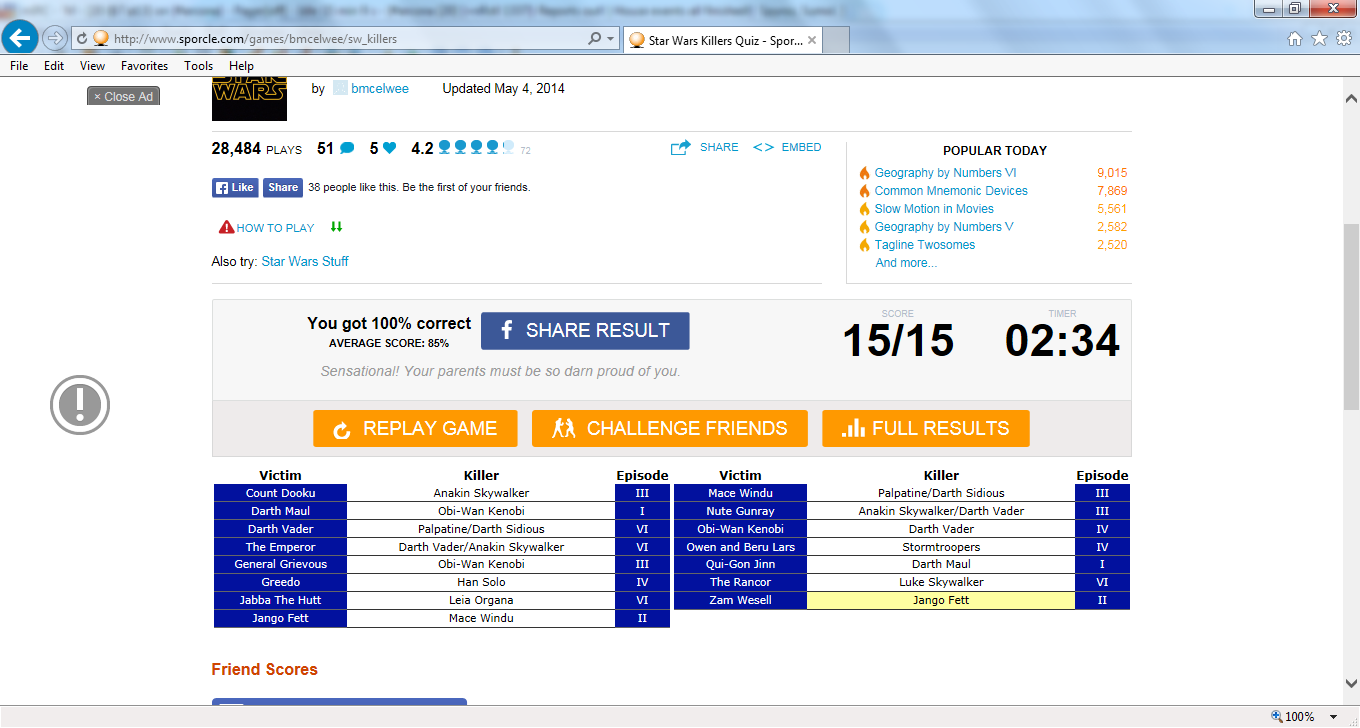Click the browser Forward arrow button

pyautogui.click(x=55, y=38)
